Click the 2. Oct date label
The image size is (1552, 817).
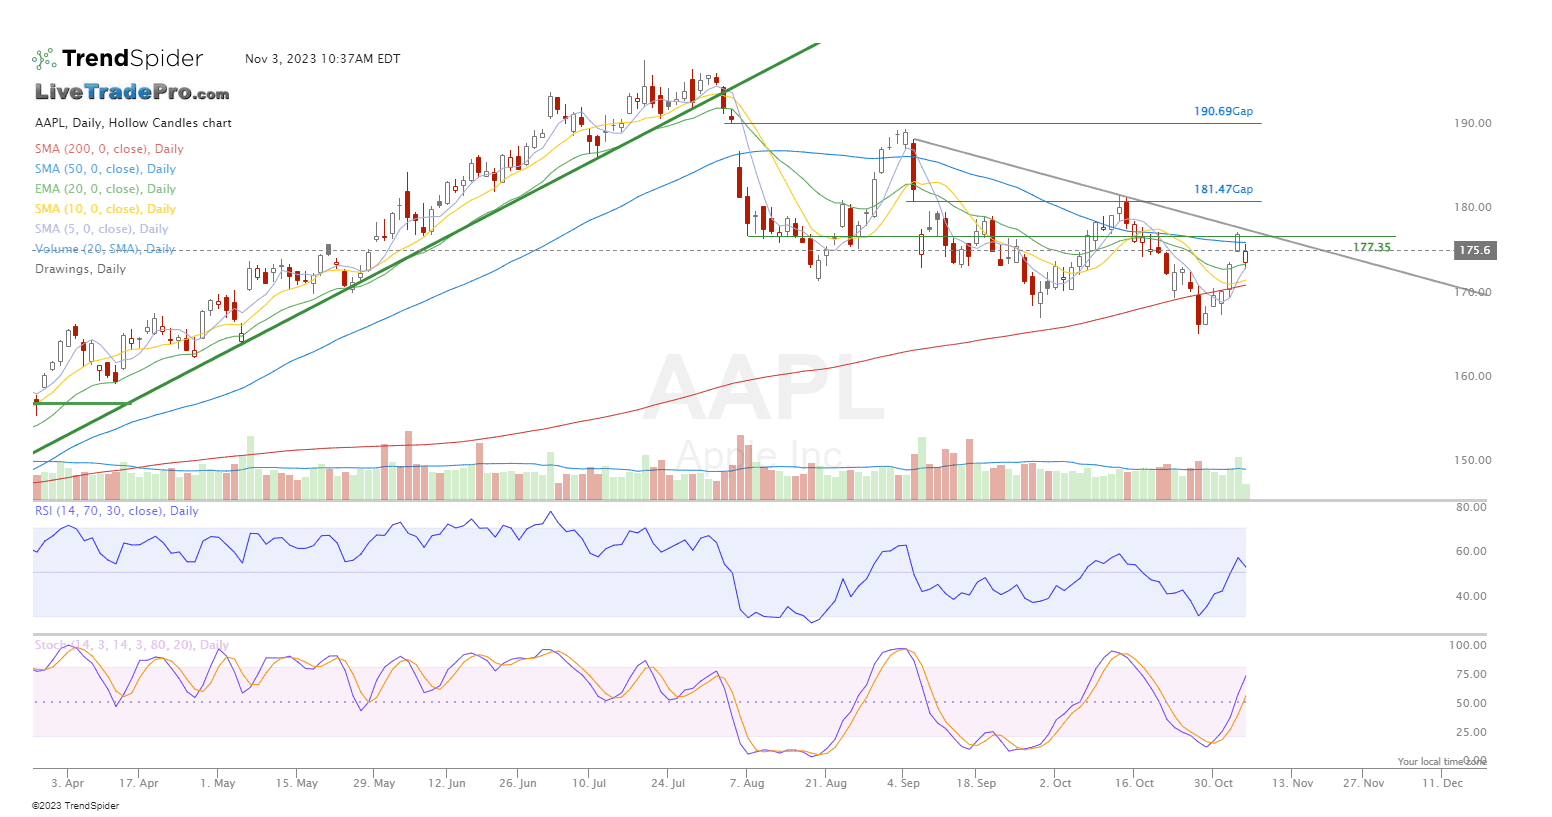tap(1055, 783)
